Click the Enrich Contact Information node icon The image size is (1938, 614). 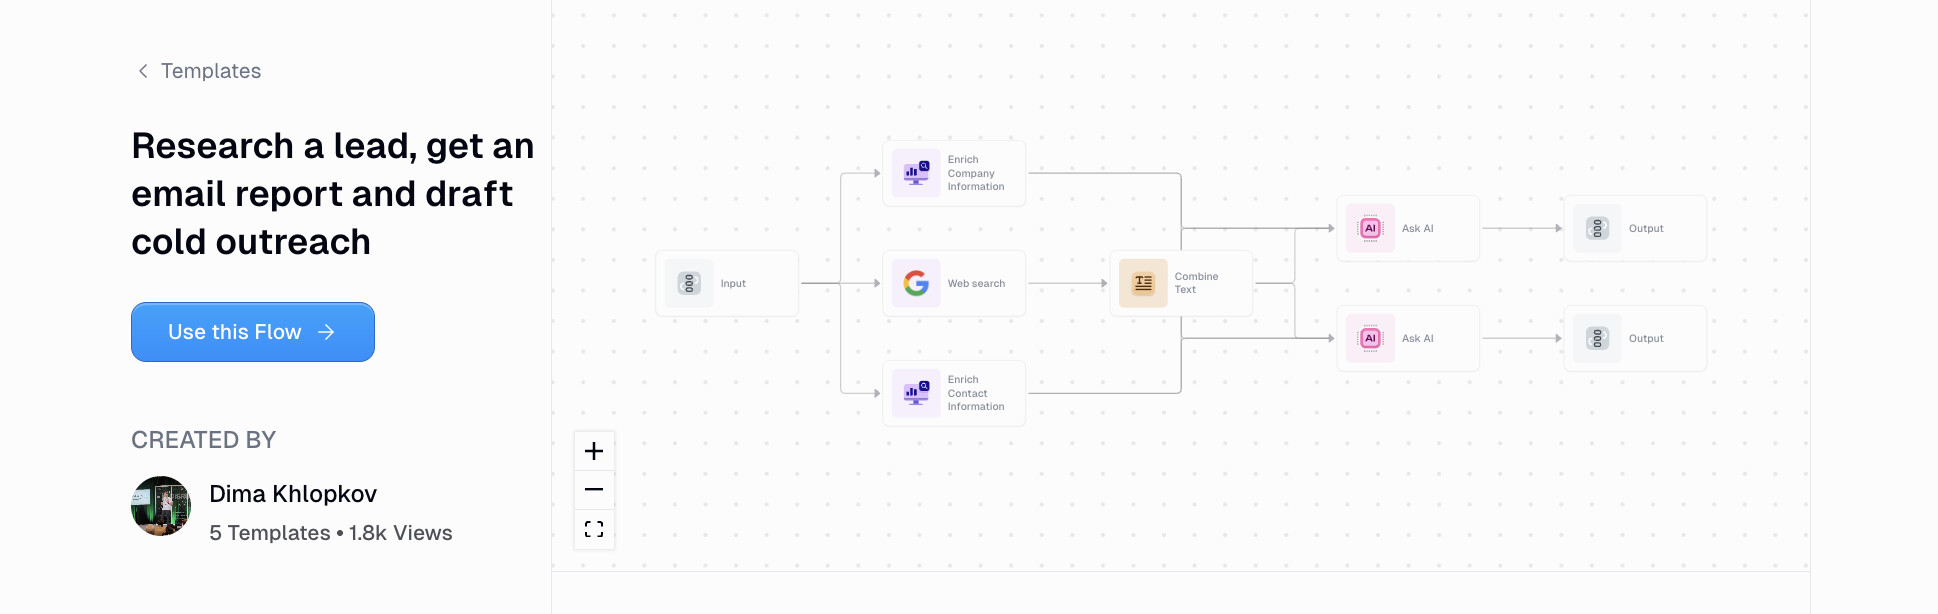(916, 393)
